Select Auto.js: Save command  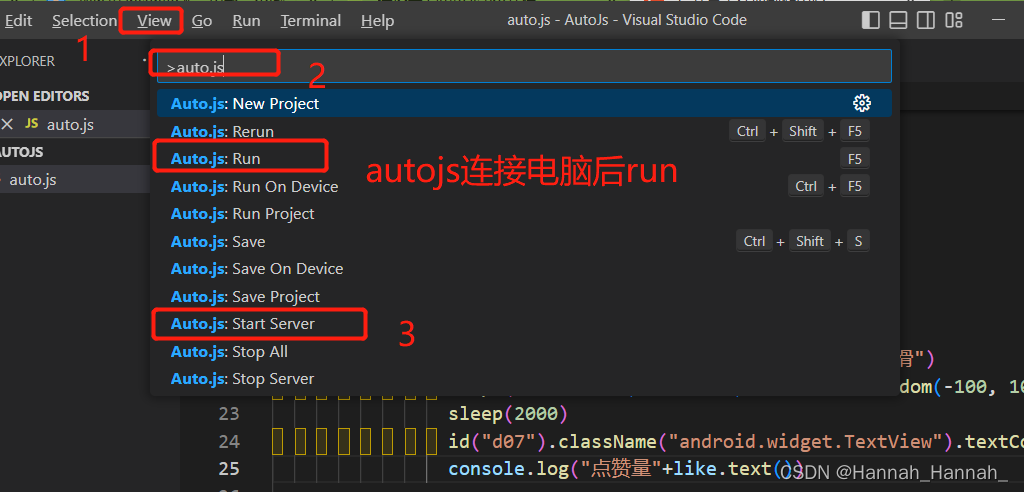(x=524, y=241)
